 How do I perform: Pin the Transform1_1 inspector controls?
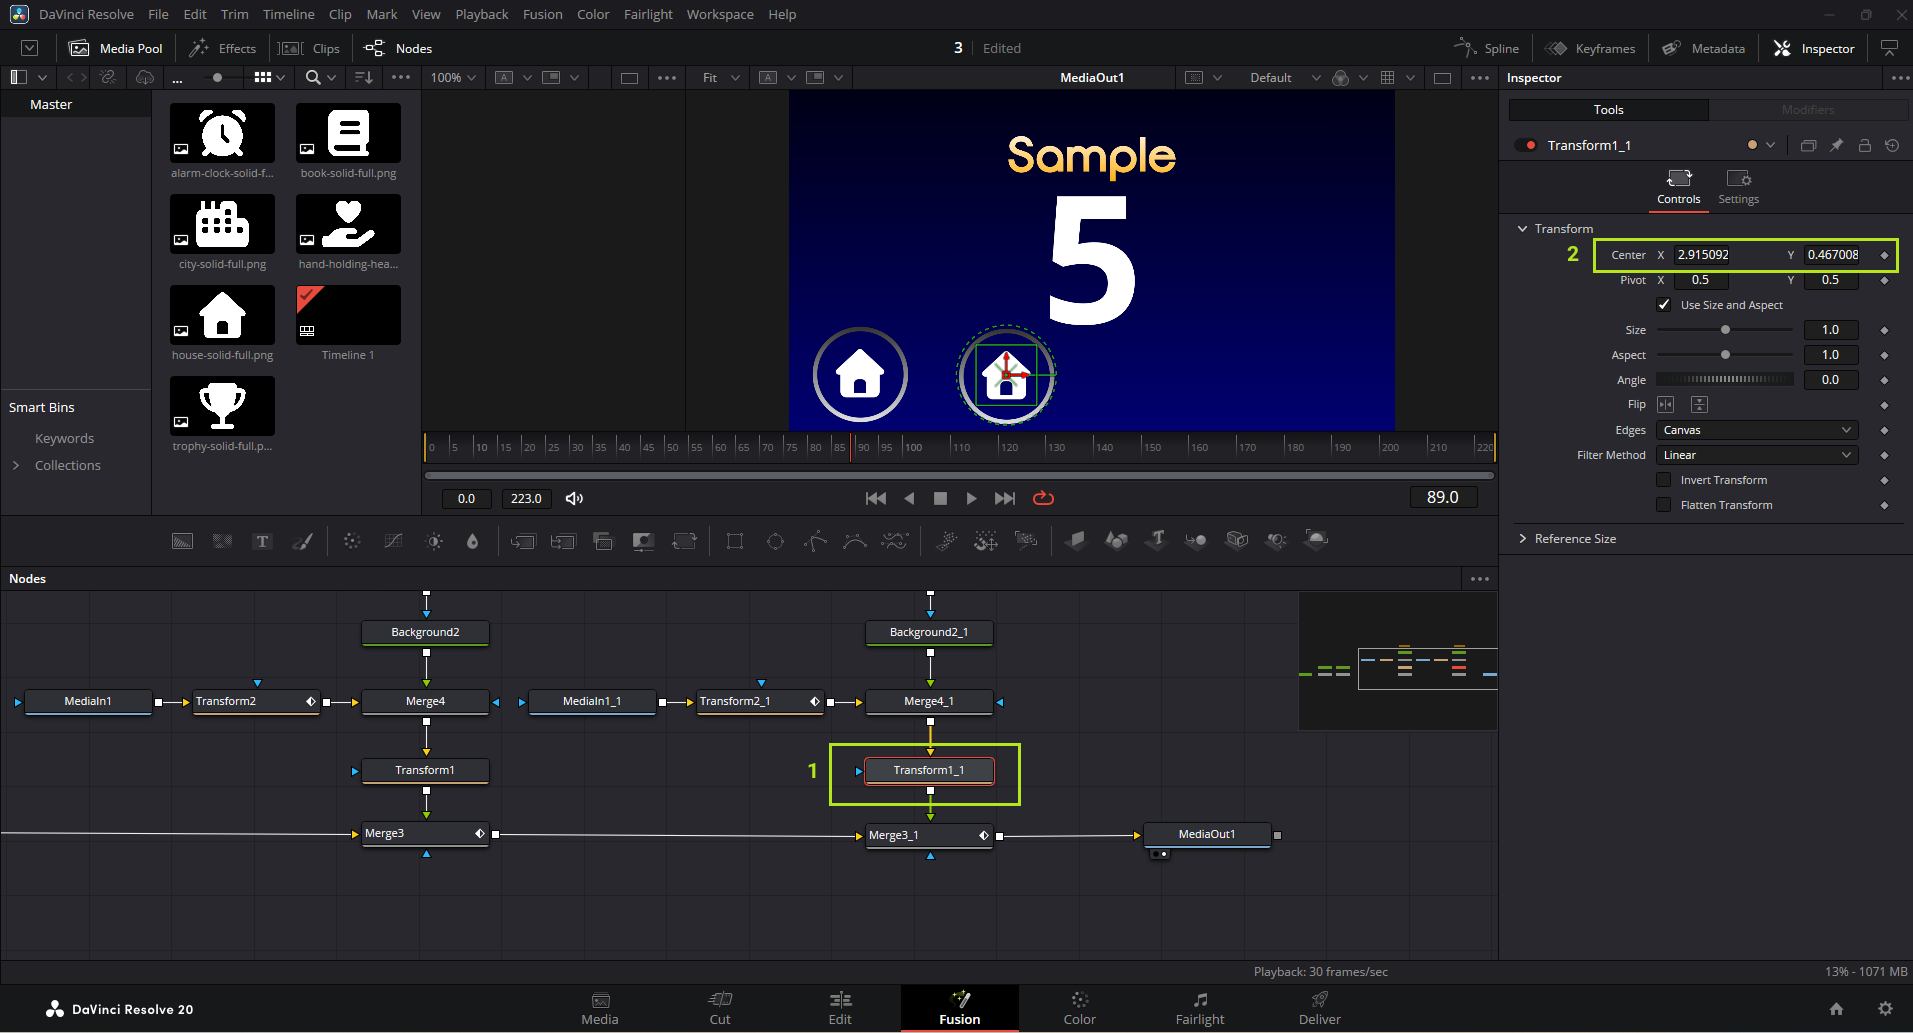pyautogui.click(x=1836, y=145)
